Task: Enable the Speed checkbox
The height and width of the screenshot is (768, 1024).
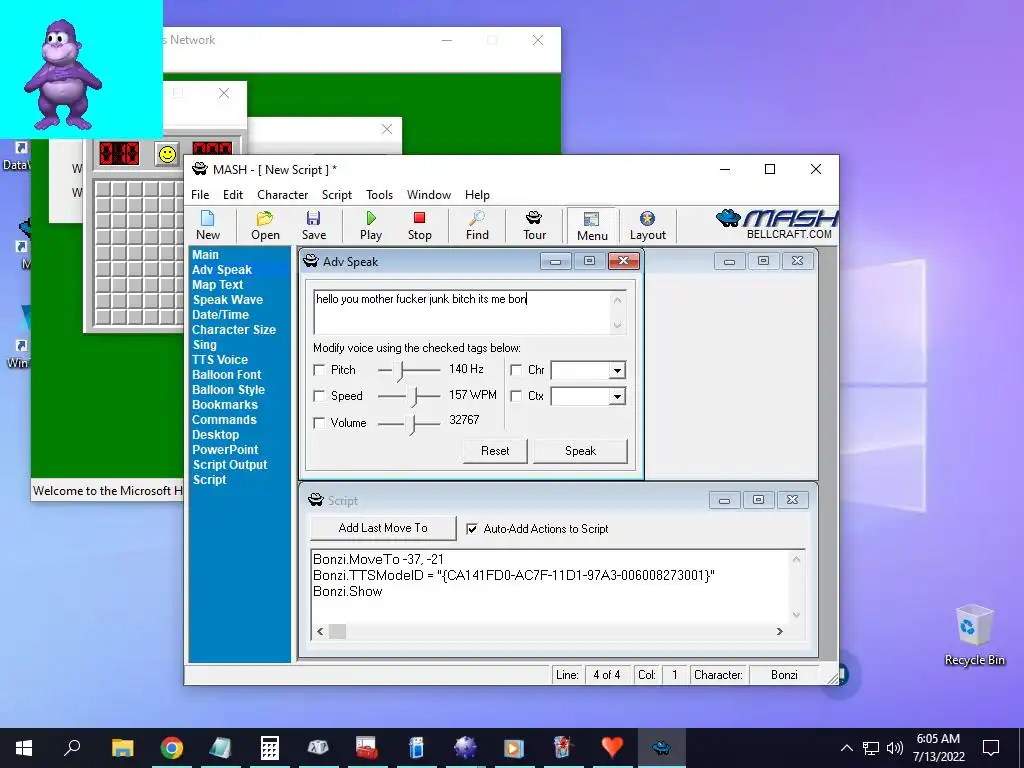Action: 319,396
